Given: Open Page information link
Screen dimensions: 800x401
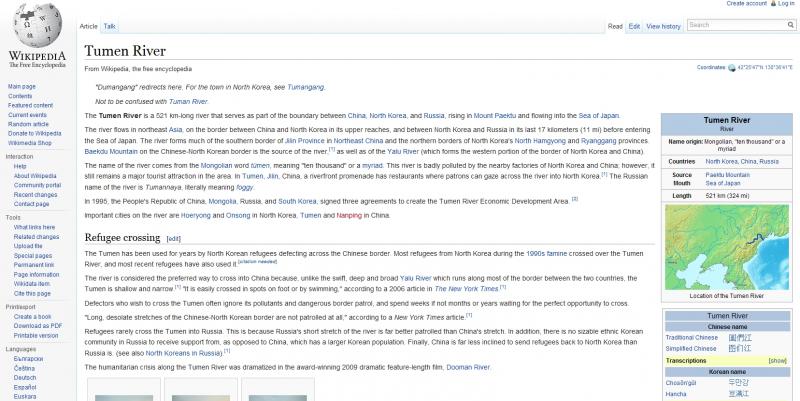Looking at the screenshot, I should (x=36, y=274).
